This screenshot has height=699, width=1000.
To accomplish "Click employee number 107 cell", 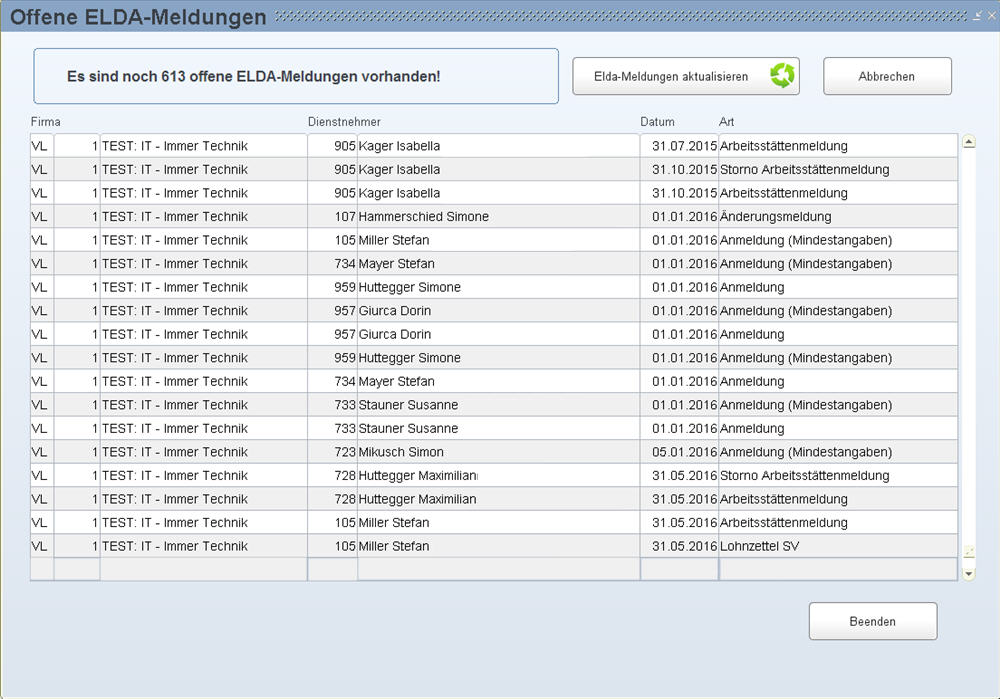I will (332, 216).
